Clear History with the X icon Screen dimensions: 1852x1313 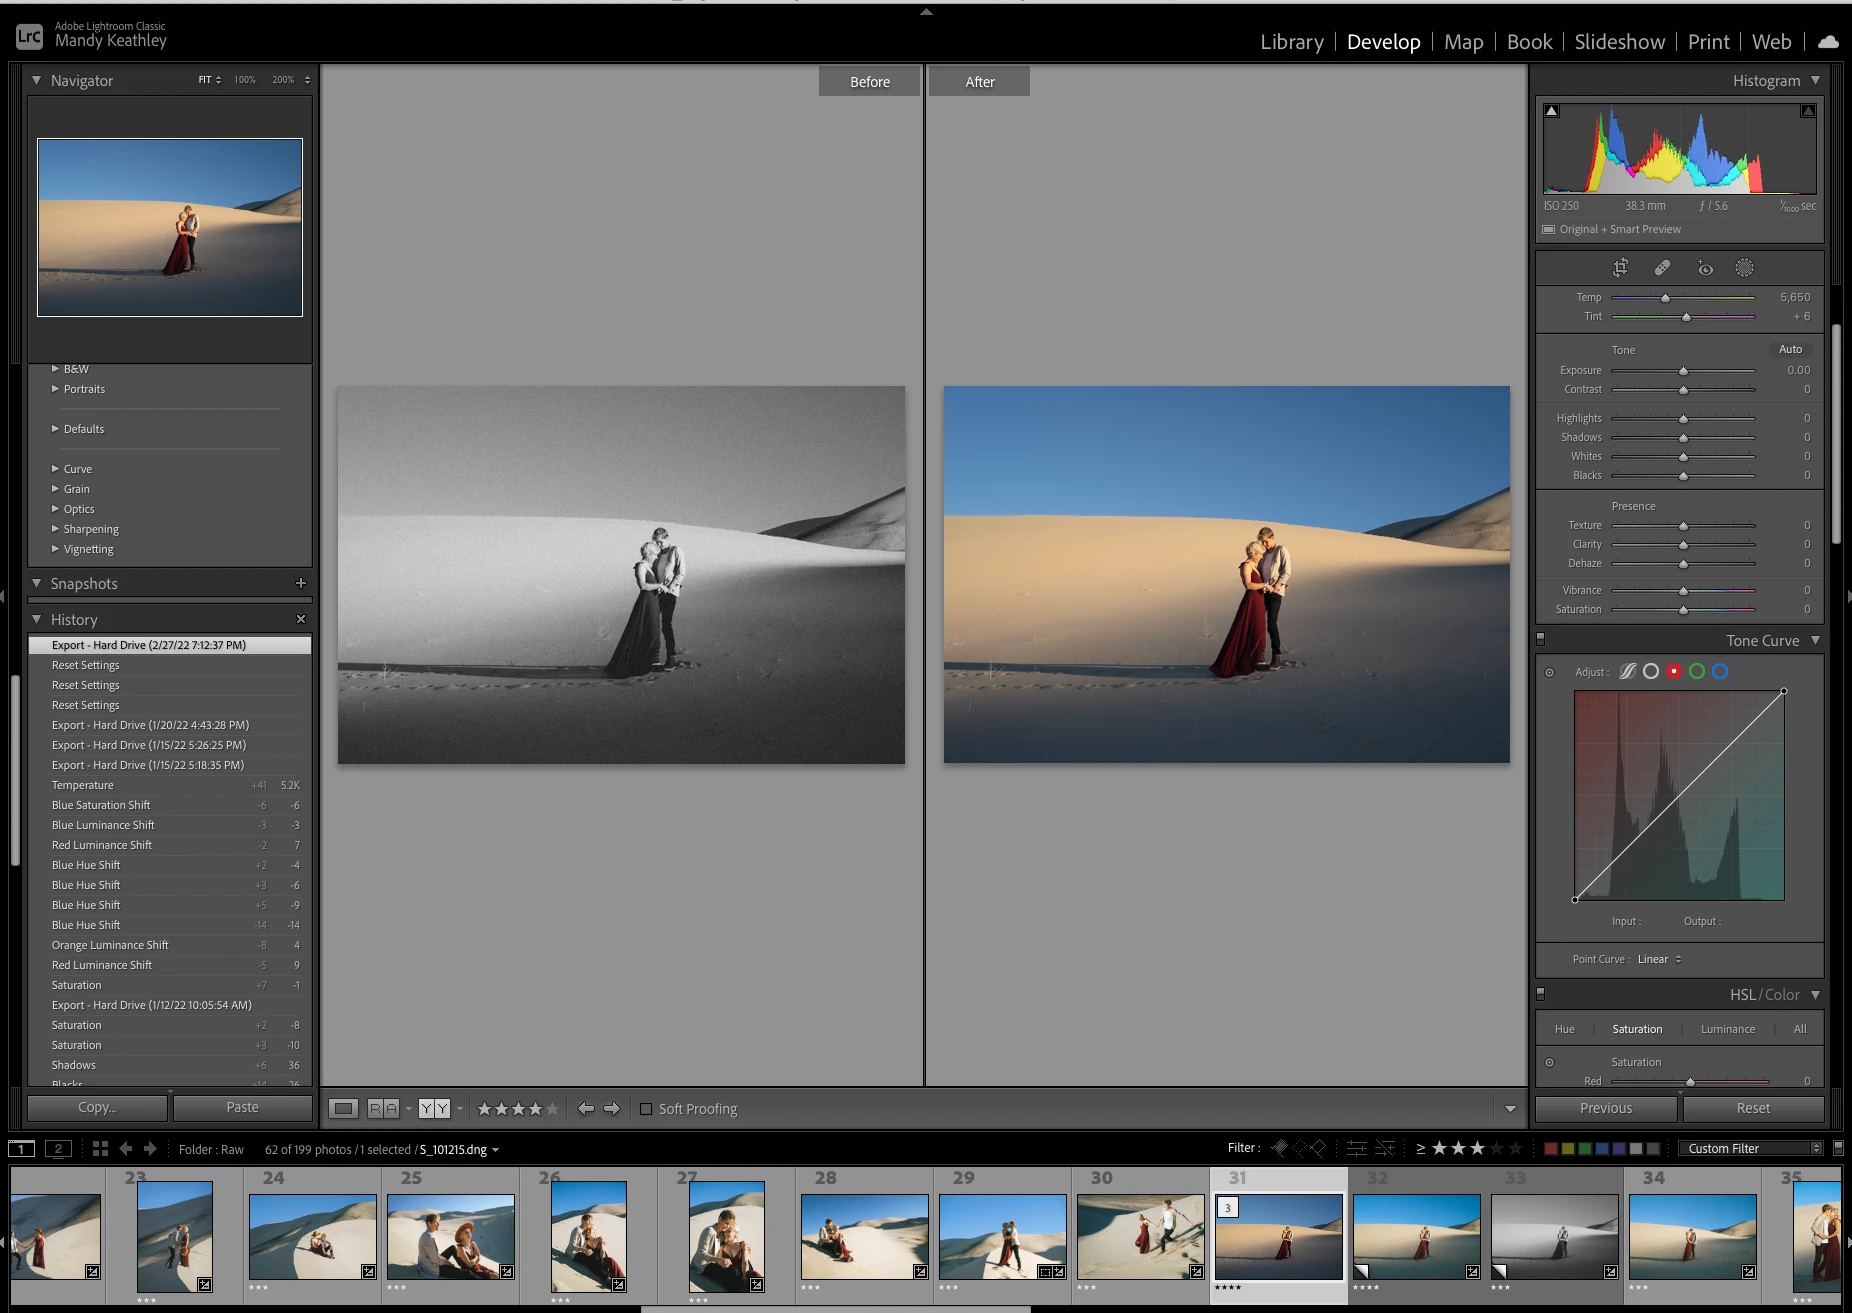[x=301, y=619]
